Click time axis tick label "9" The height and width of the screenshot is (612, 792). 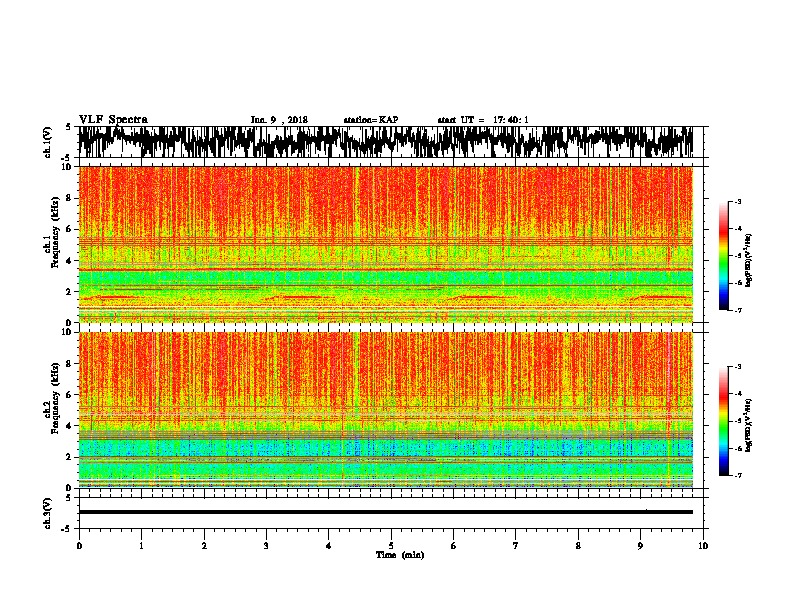(640, 546)
